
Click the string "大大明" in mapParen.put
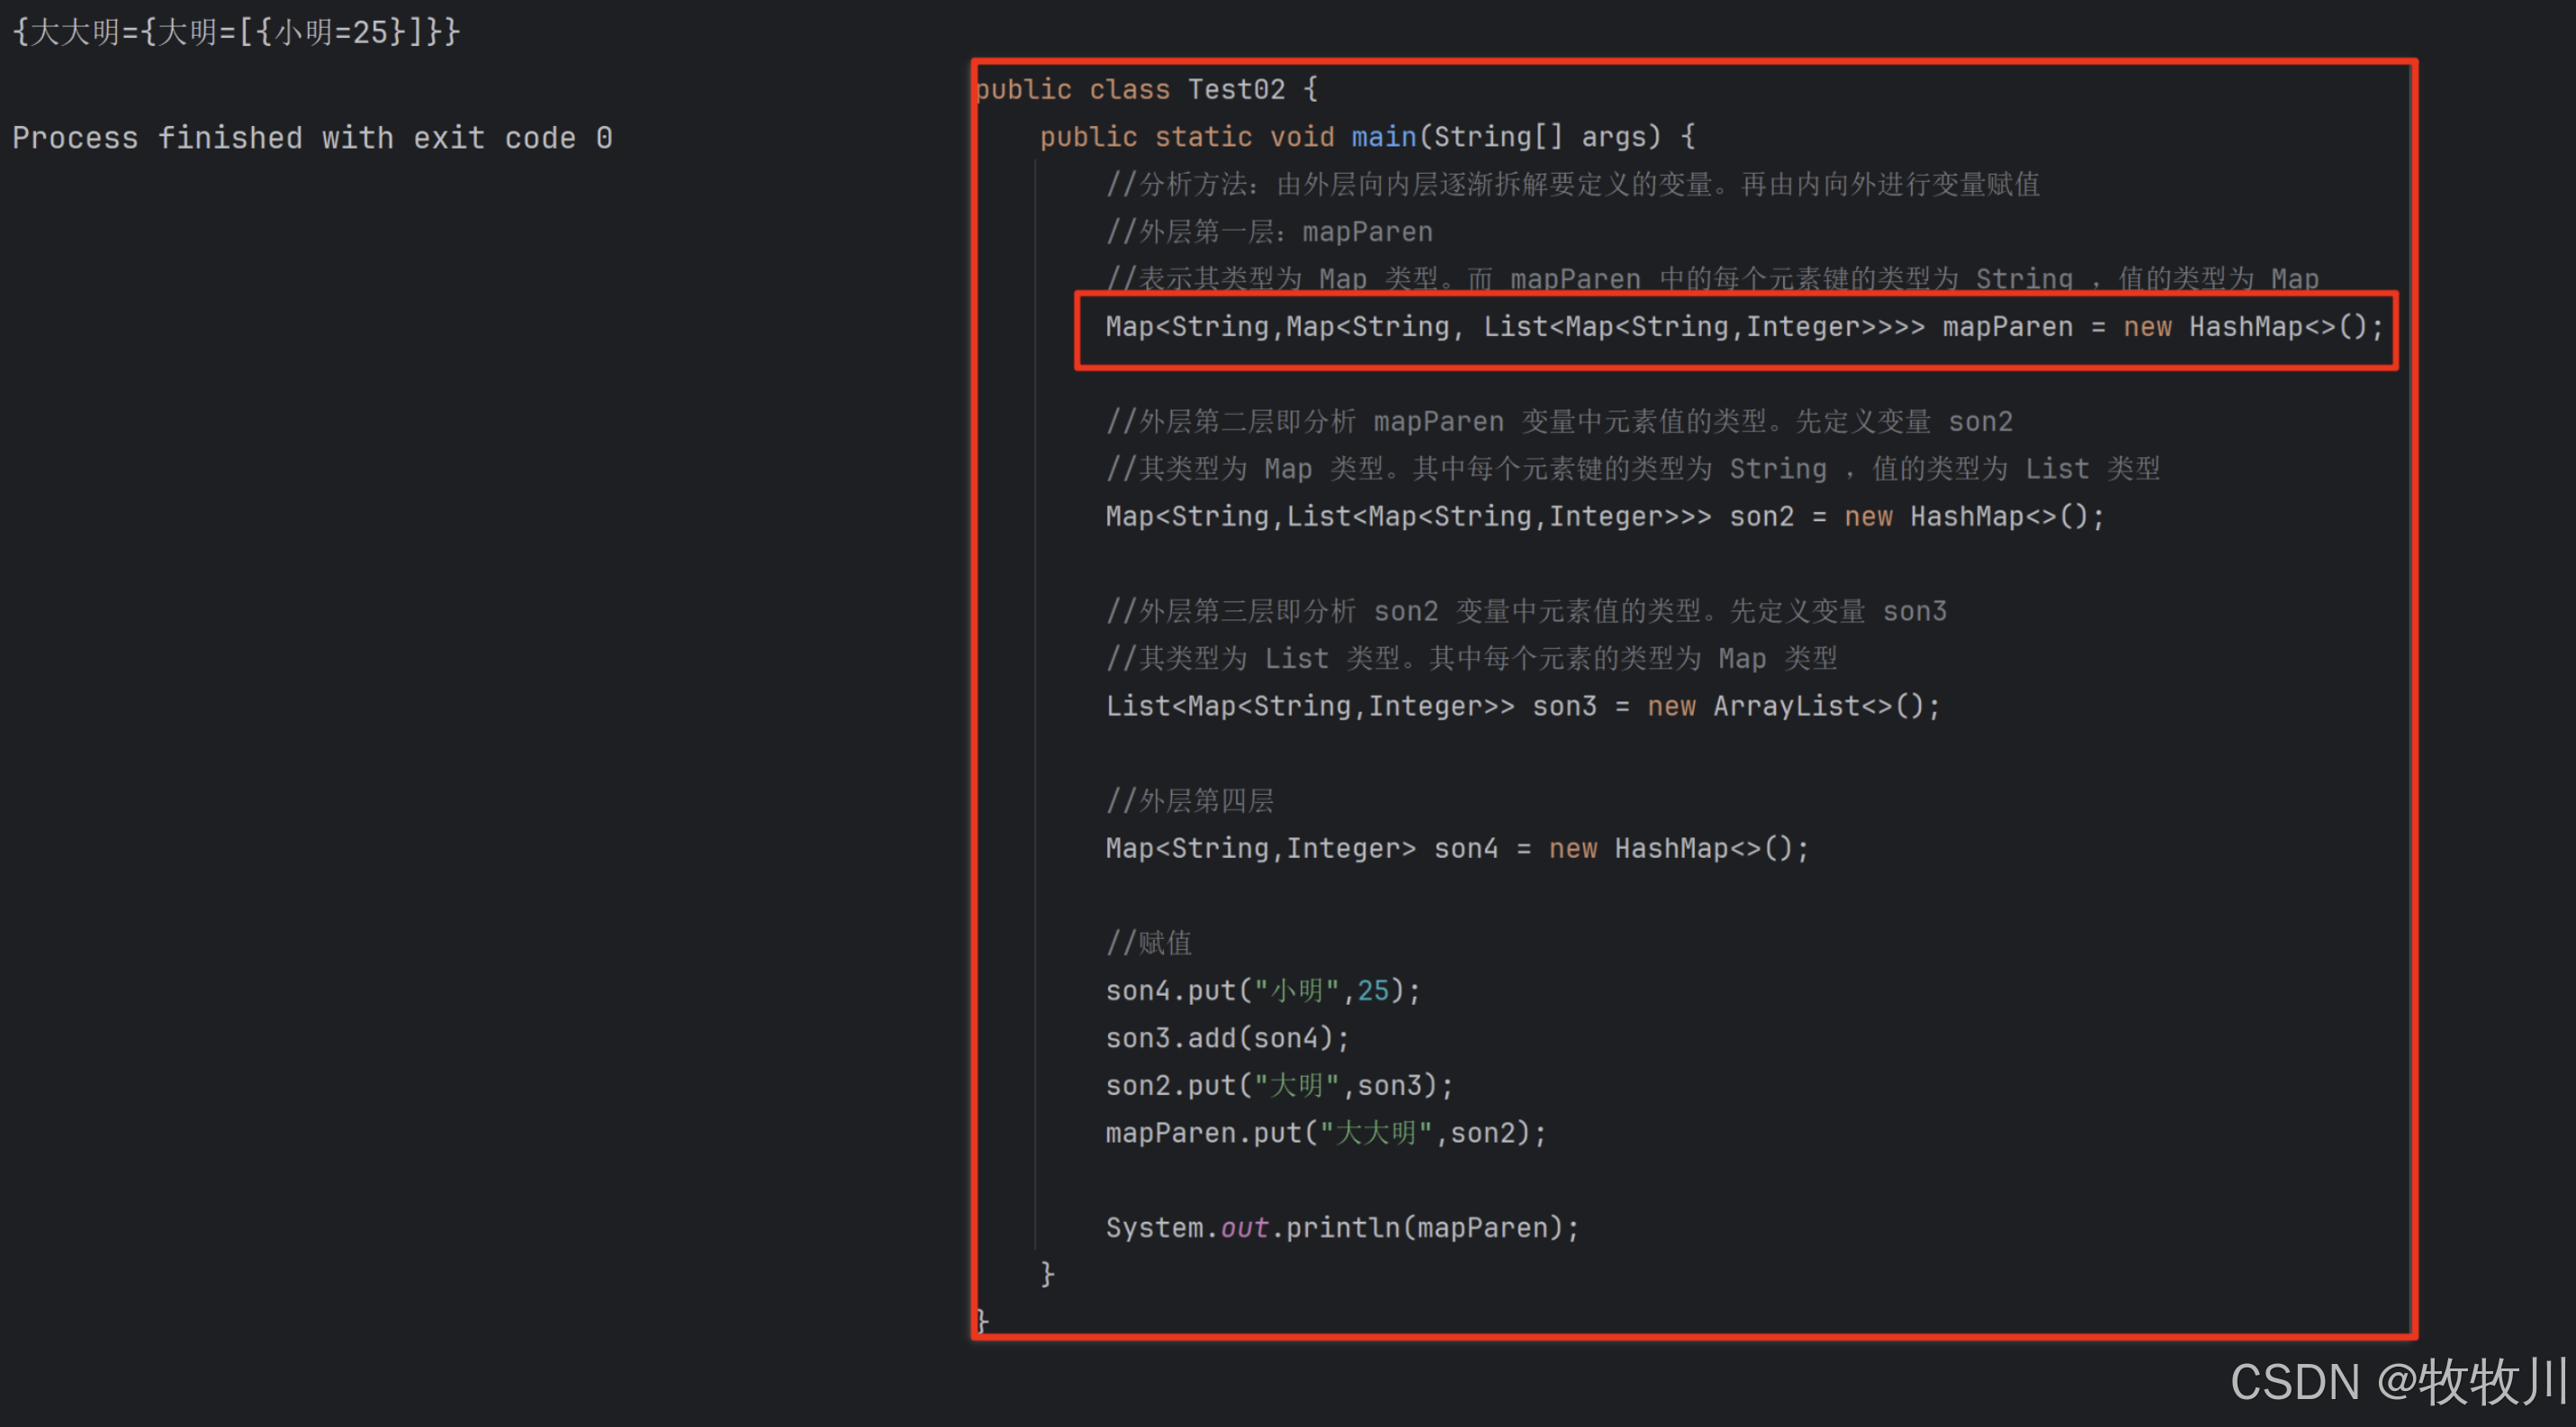(x=1375, y=1133)
